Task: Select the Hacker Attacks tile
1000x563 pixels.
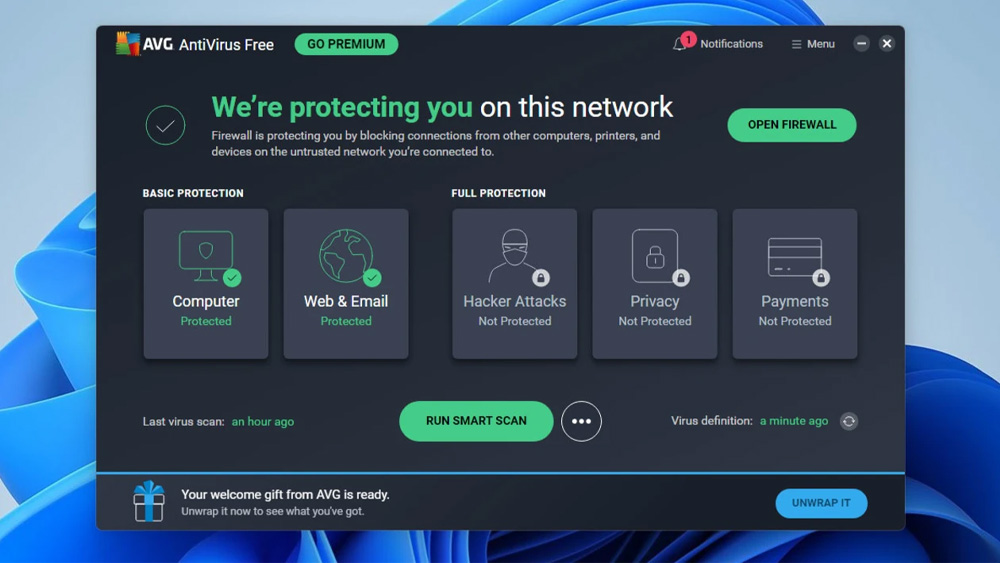Action: pyautogui.click(x=515, y=284)
